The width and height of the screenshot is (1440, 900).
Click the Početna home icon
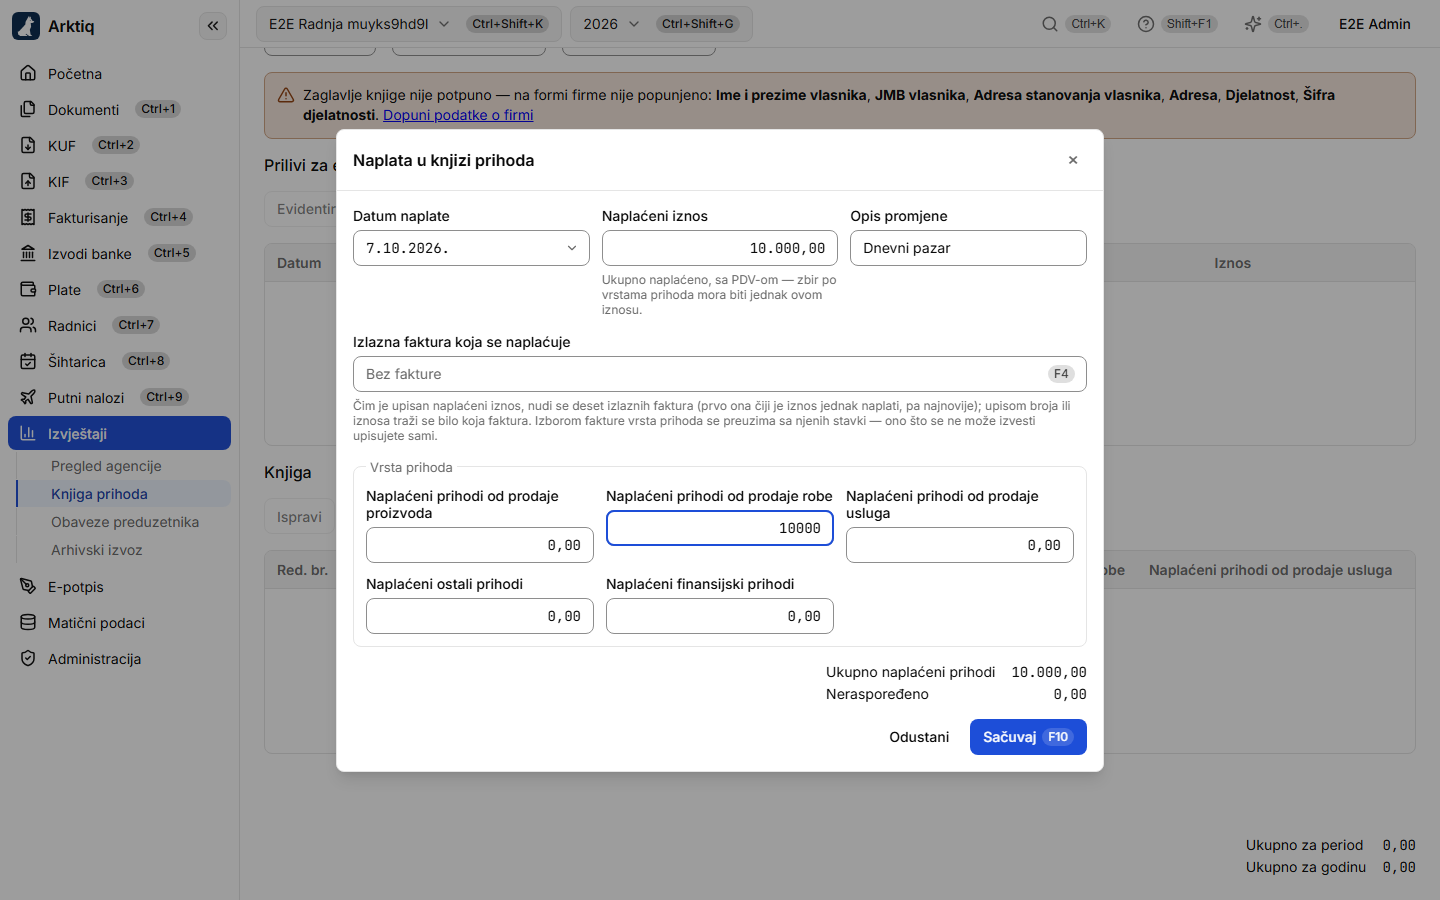pos(28,74)
